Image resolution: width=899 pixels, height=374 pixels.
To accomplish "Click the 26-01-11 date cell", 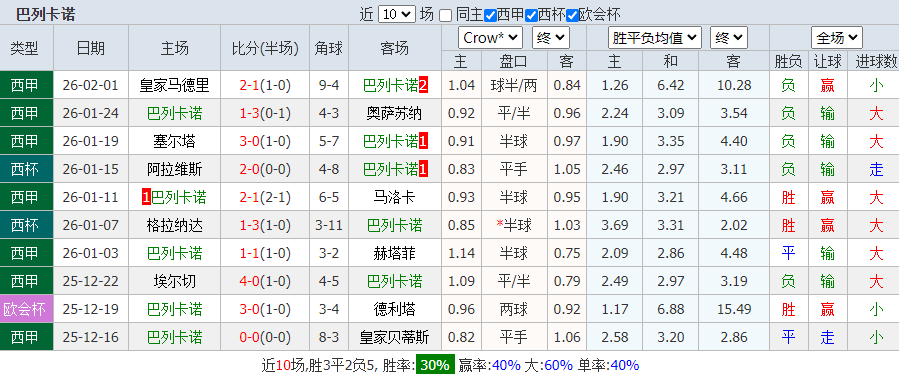I will point(91,197).
